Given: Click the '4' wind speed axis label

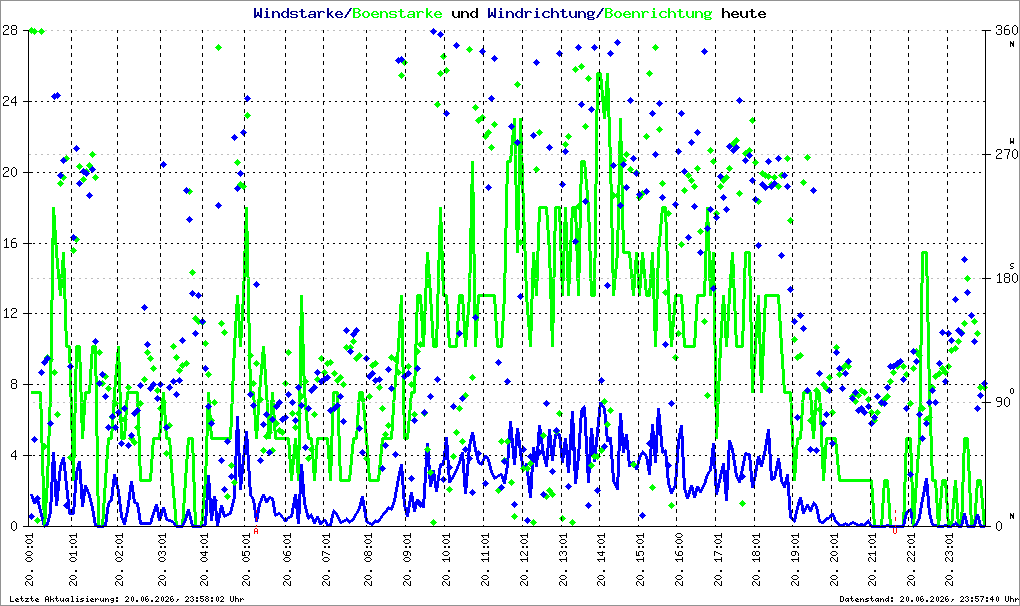Looking at the screenshot, I should [x=14, y=455].
